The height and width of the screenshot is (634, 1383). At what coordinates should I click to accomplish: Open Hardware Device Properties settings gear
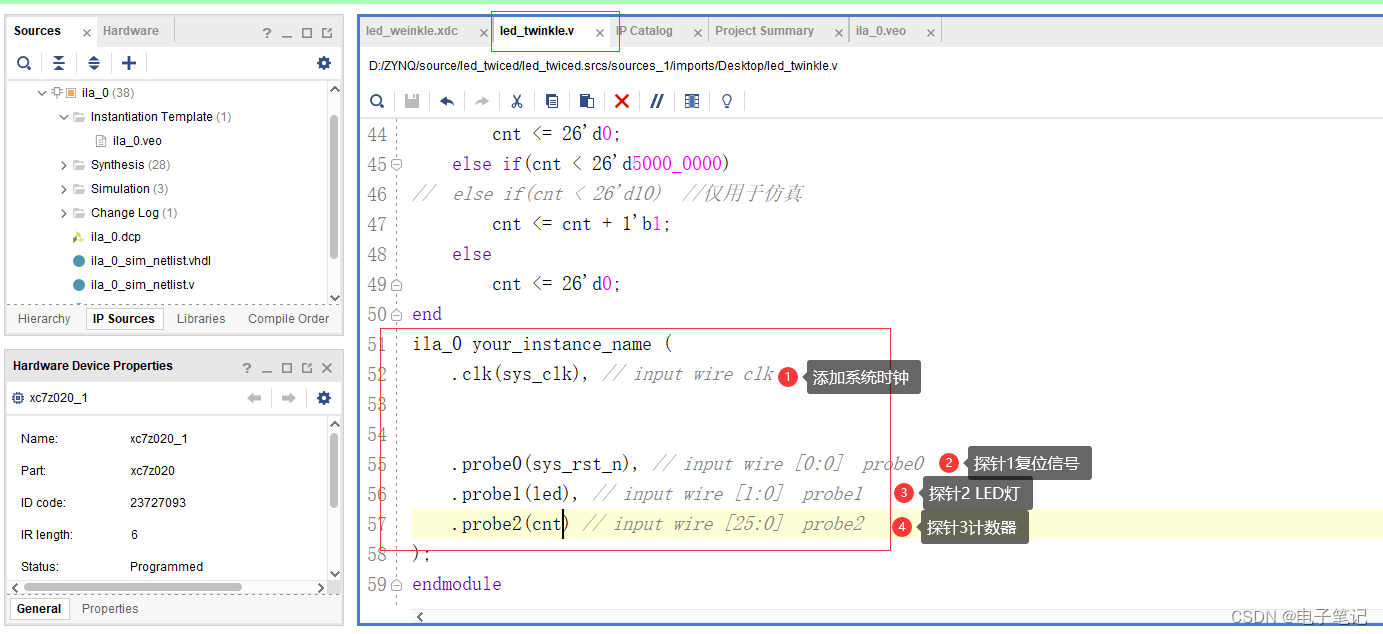click(324, 398)
